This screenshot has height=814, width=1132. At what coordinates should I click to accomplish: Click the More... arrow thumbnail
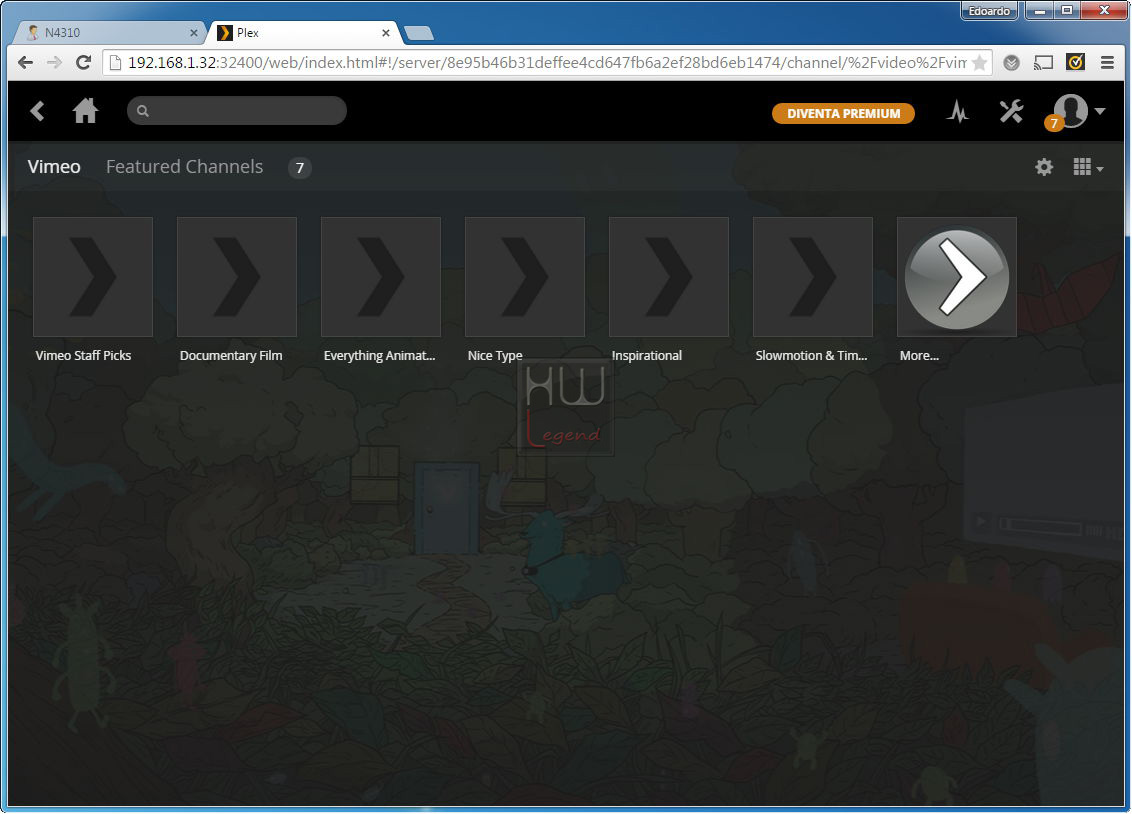pyautogui.click(x=957, y=277)
